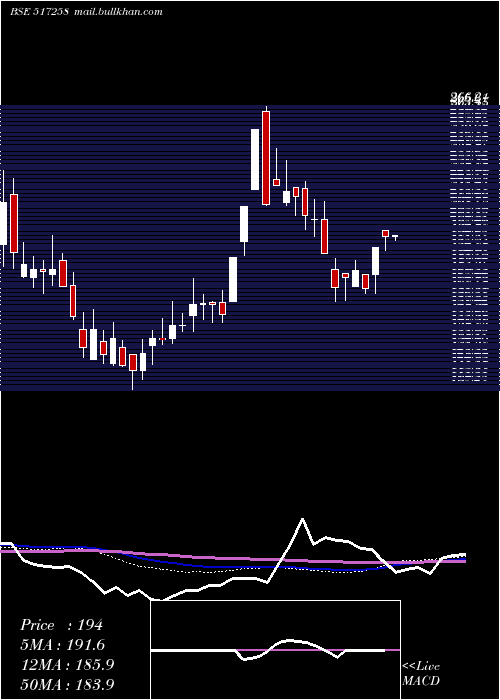The width and height of the screenshot is (500, 700).
Task: Click the top price label on the axis
Action: tap(469, 96)
